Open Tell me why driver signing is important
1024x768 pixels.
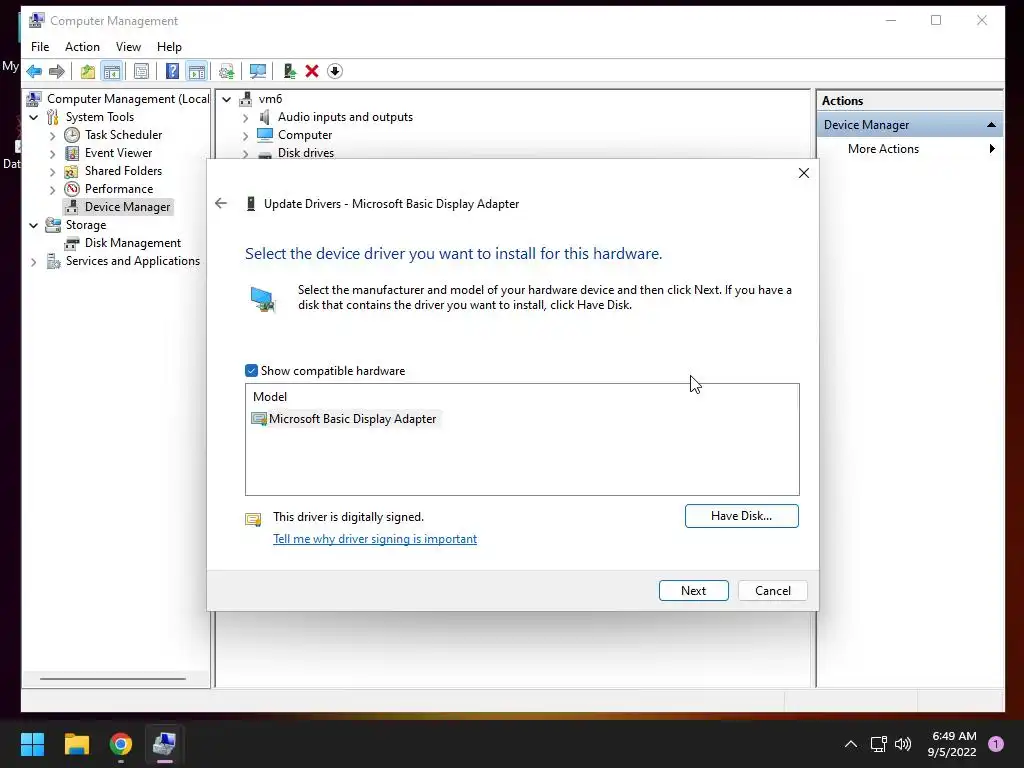tap(375, 539)
